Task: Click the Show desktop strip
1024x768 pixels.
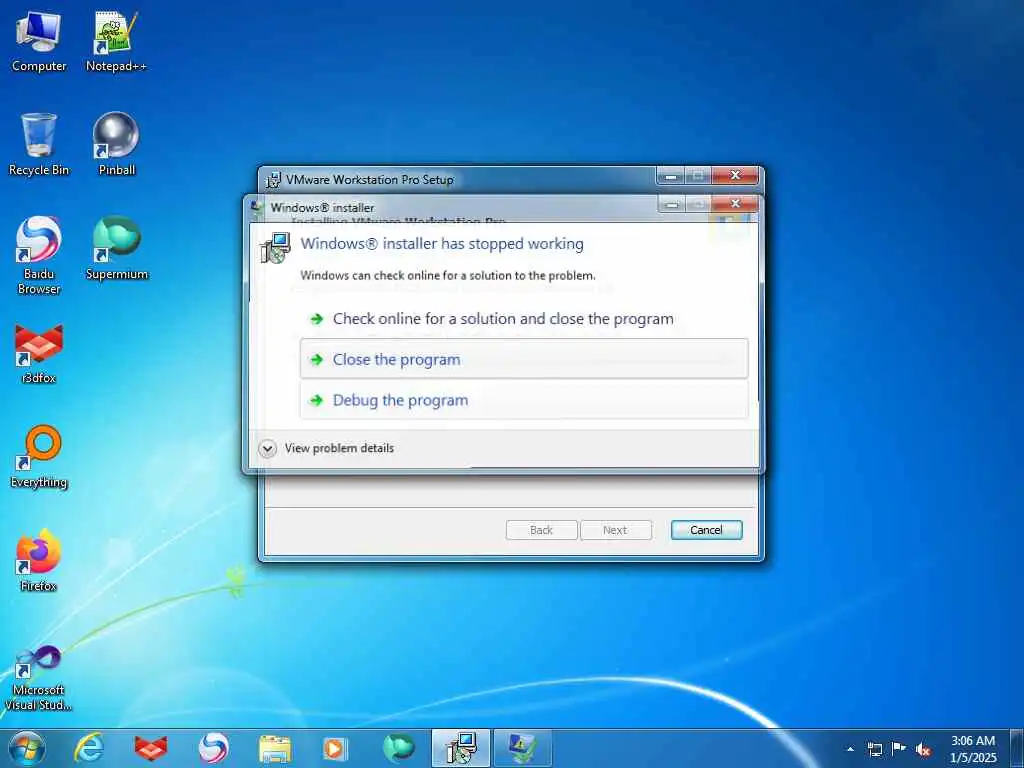Action: pyautogui.click(x=1017, y=749)
